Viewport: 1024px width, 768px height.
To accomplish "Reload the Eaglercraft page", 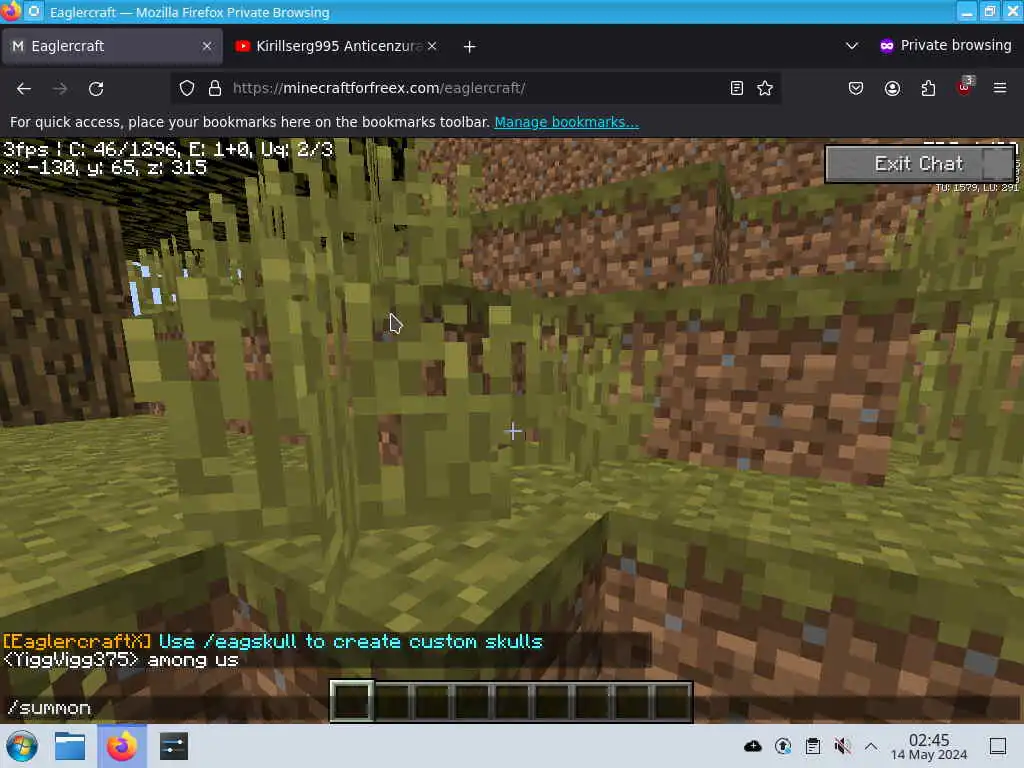I will (96, 88).
